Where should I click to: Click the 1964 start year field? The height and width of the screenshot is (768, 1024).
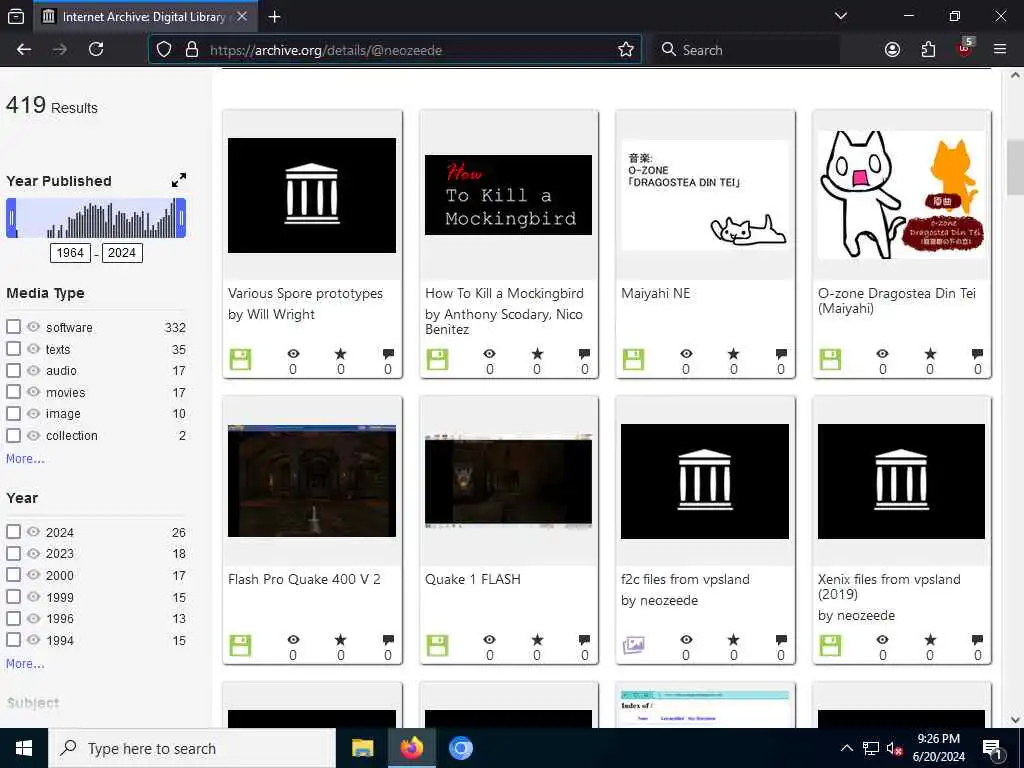pyautogui.click(x=70, y=253)
